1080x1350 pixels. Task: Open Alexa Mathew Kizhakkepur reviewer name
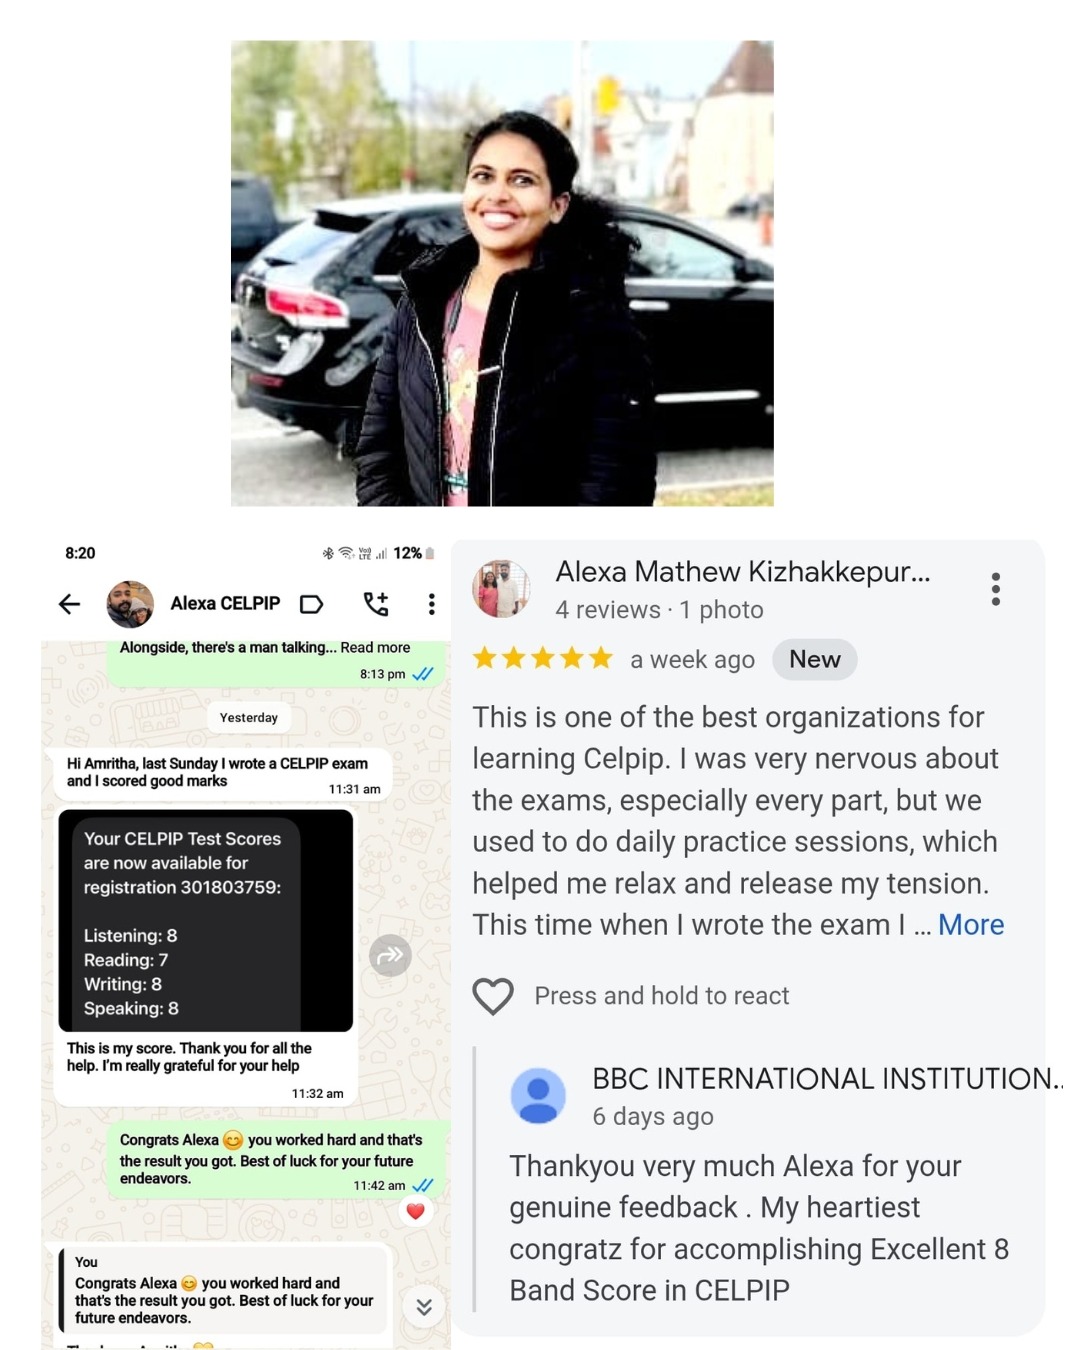[x=743, y=572]
